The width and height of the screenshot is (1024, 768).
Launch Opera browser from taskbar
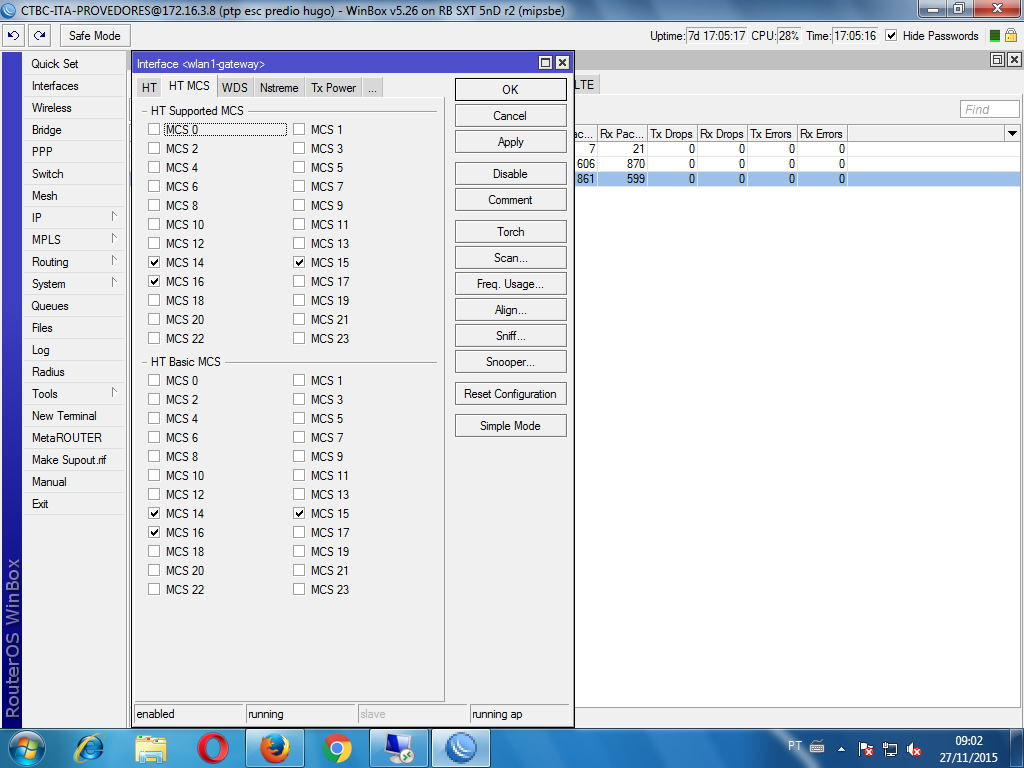[212, 748]
